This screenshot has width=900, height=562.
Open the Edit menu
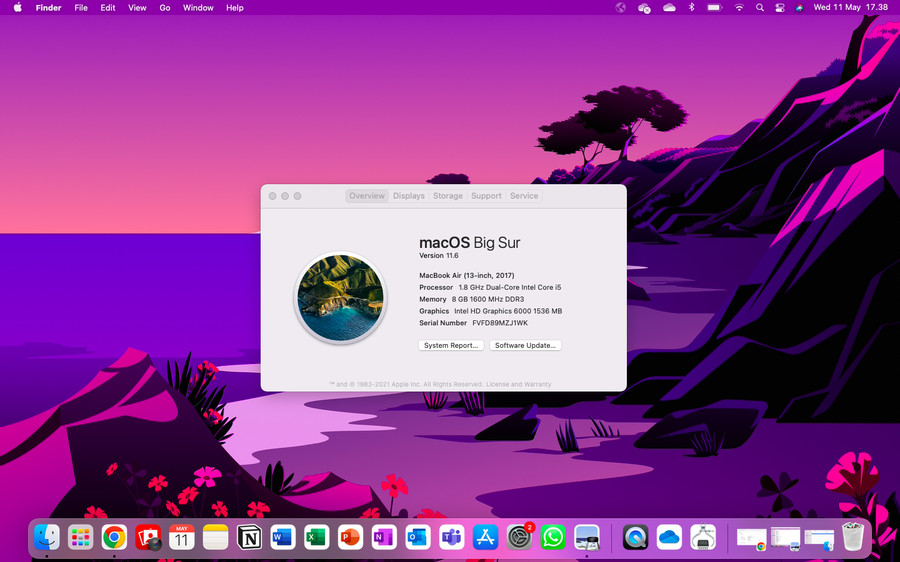click(108, 7)
